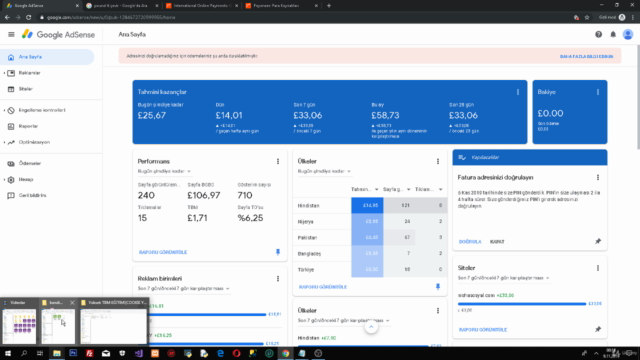Expand Performans date range dropdown
640x360 pixels.
coord(164,171)
